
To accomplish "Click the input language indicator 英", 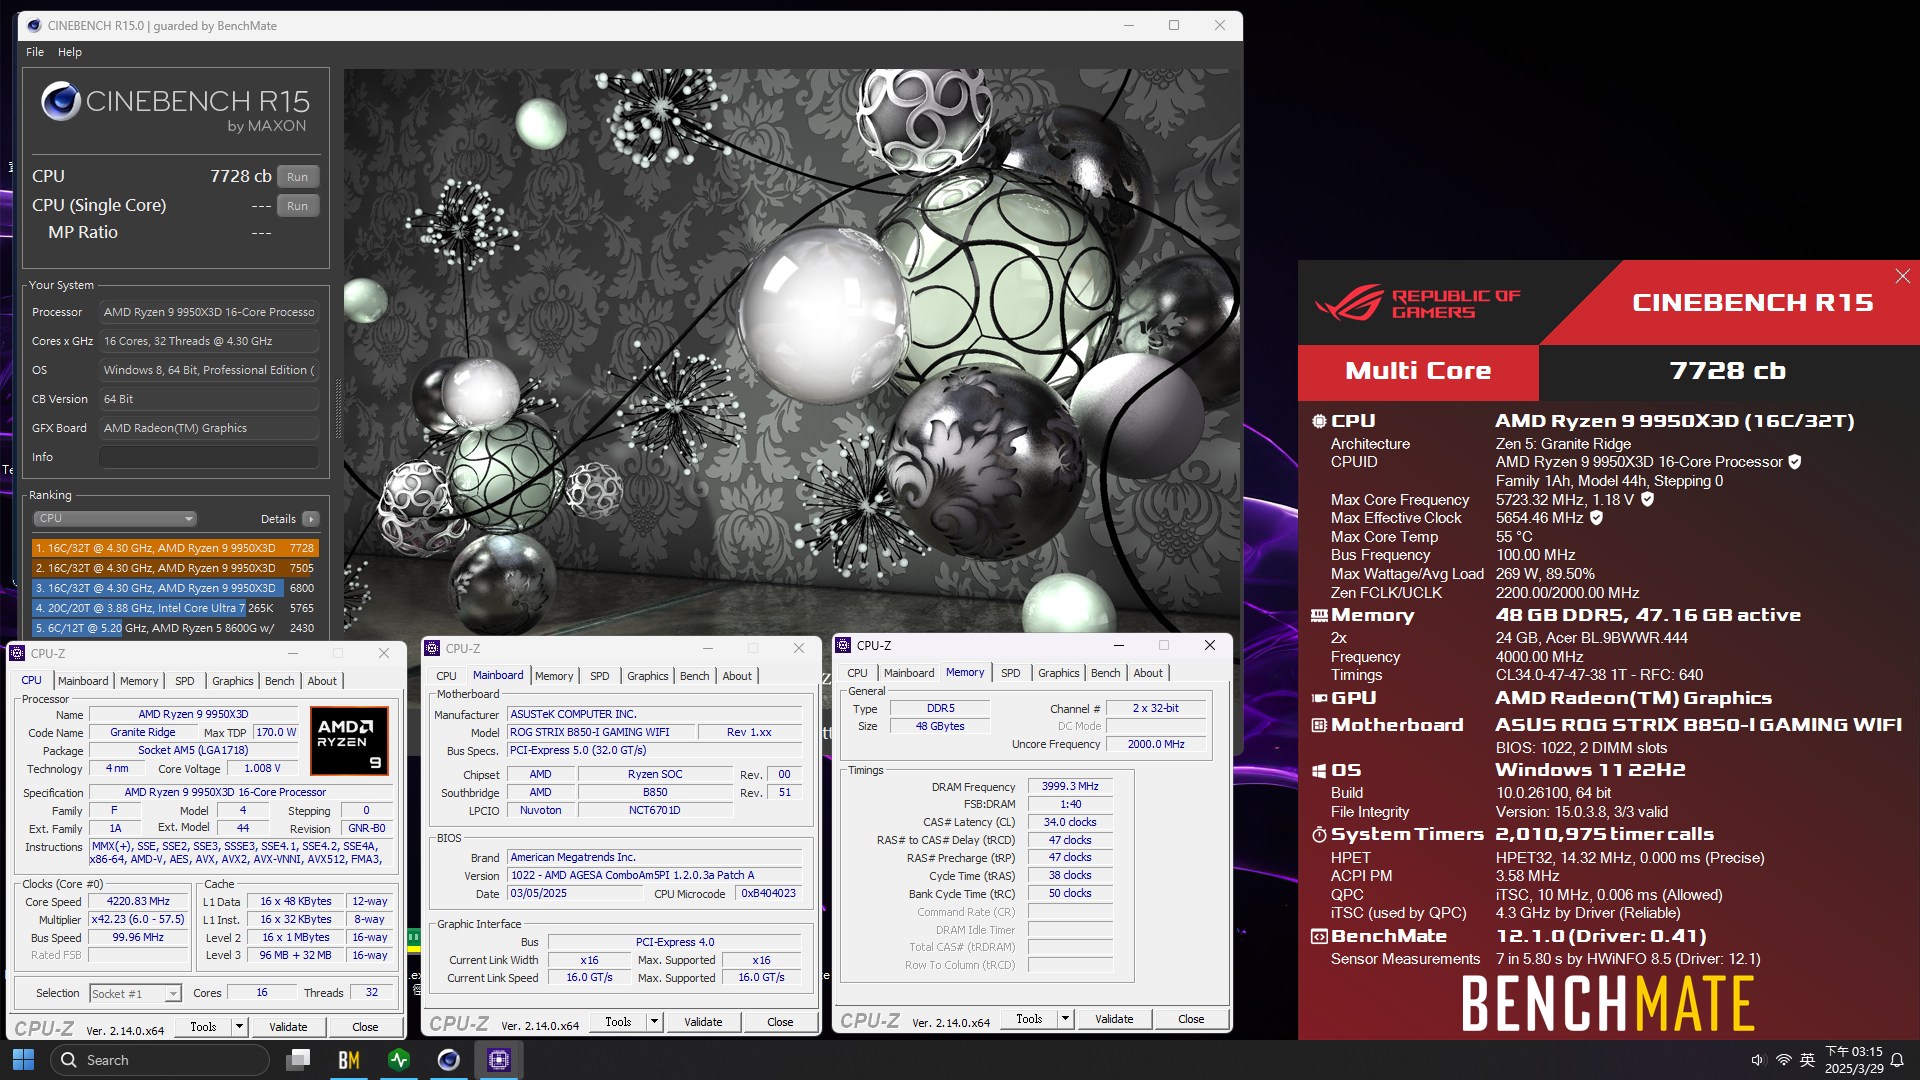I will tap(1807, 1060).
